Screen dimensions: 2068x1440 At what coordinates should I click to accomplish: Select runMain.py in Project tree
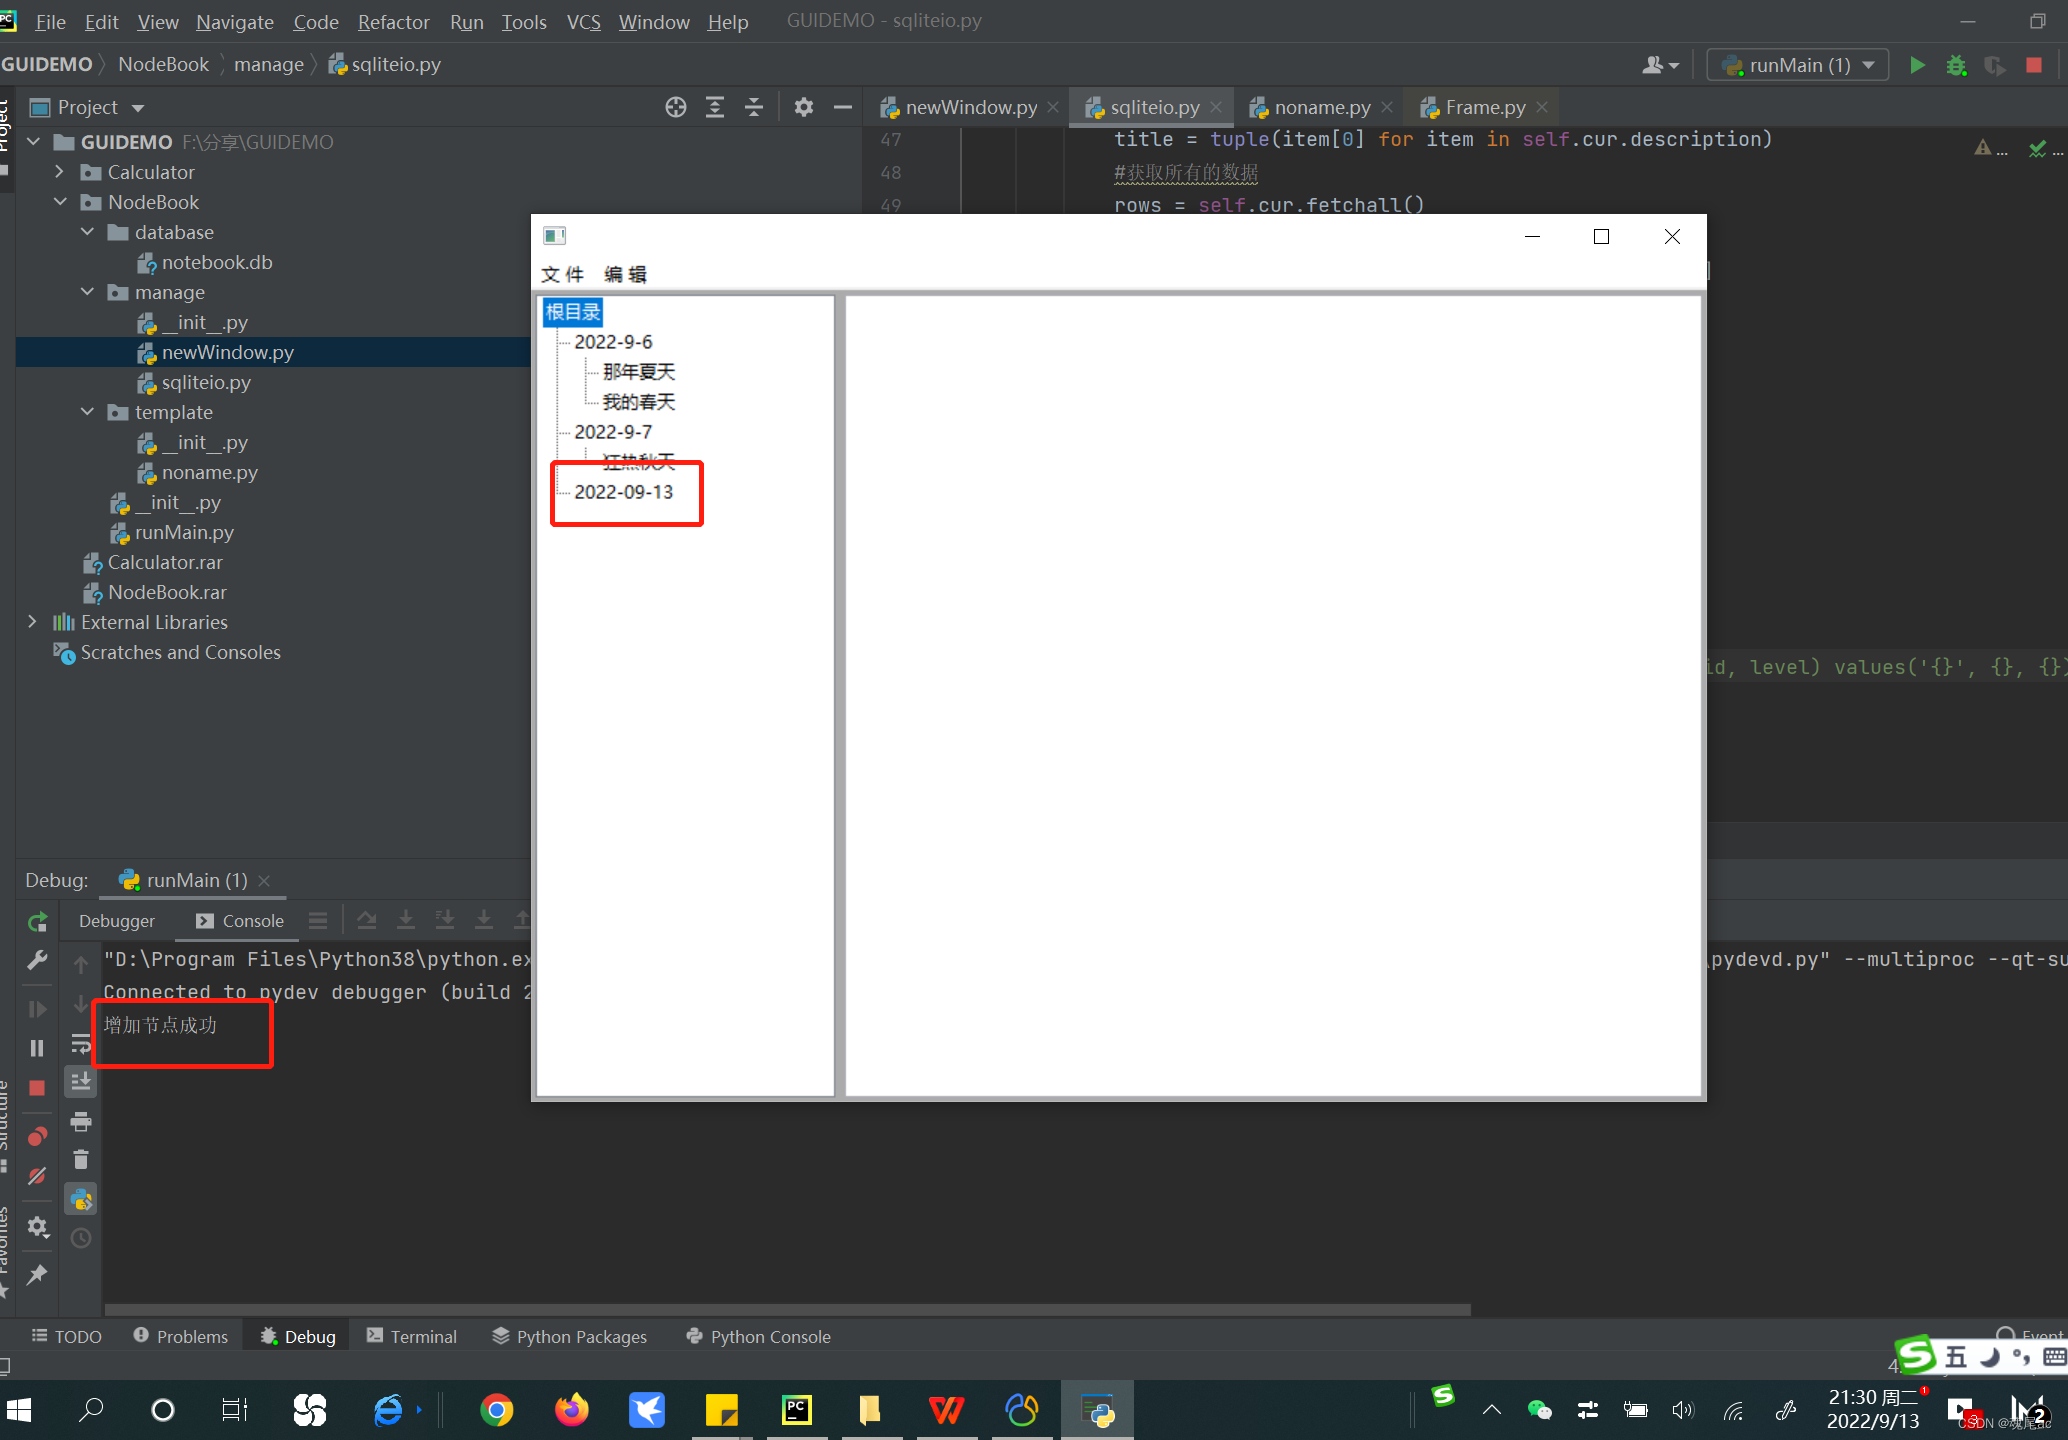[x=184, y=532]
